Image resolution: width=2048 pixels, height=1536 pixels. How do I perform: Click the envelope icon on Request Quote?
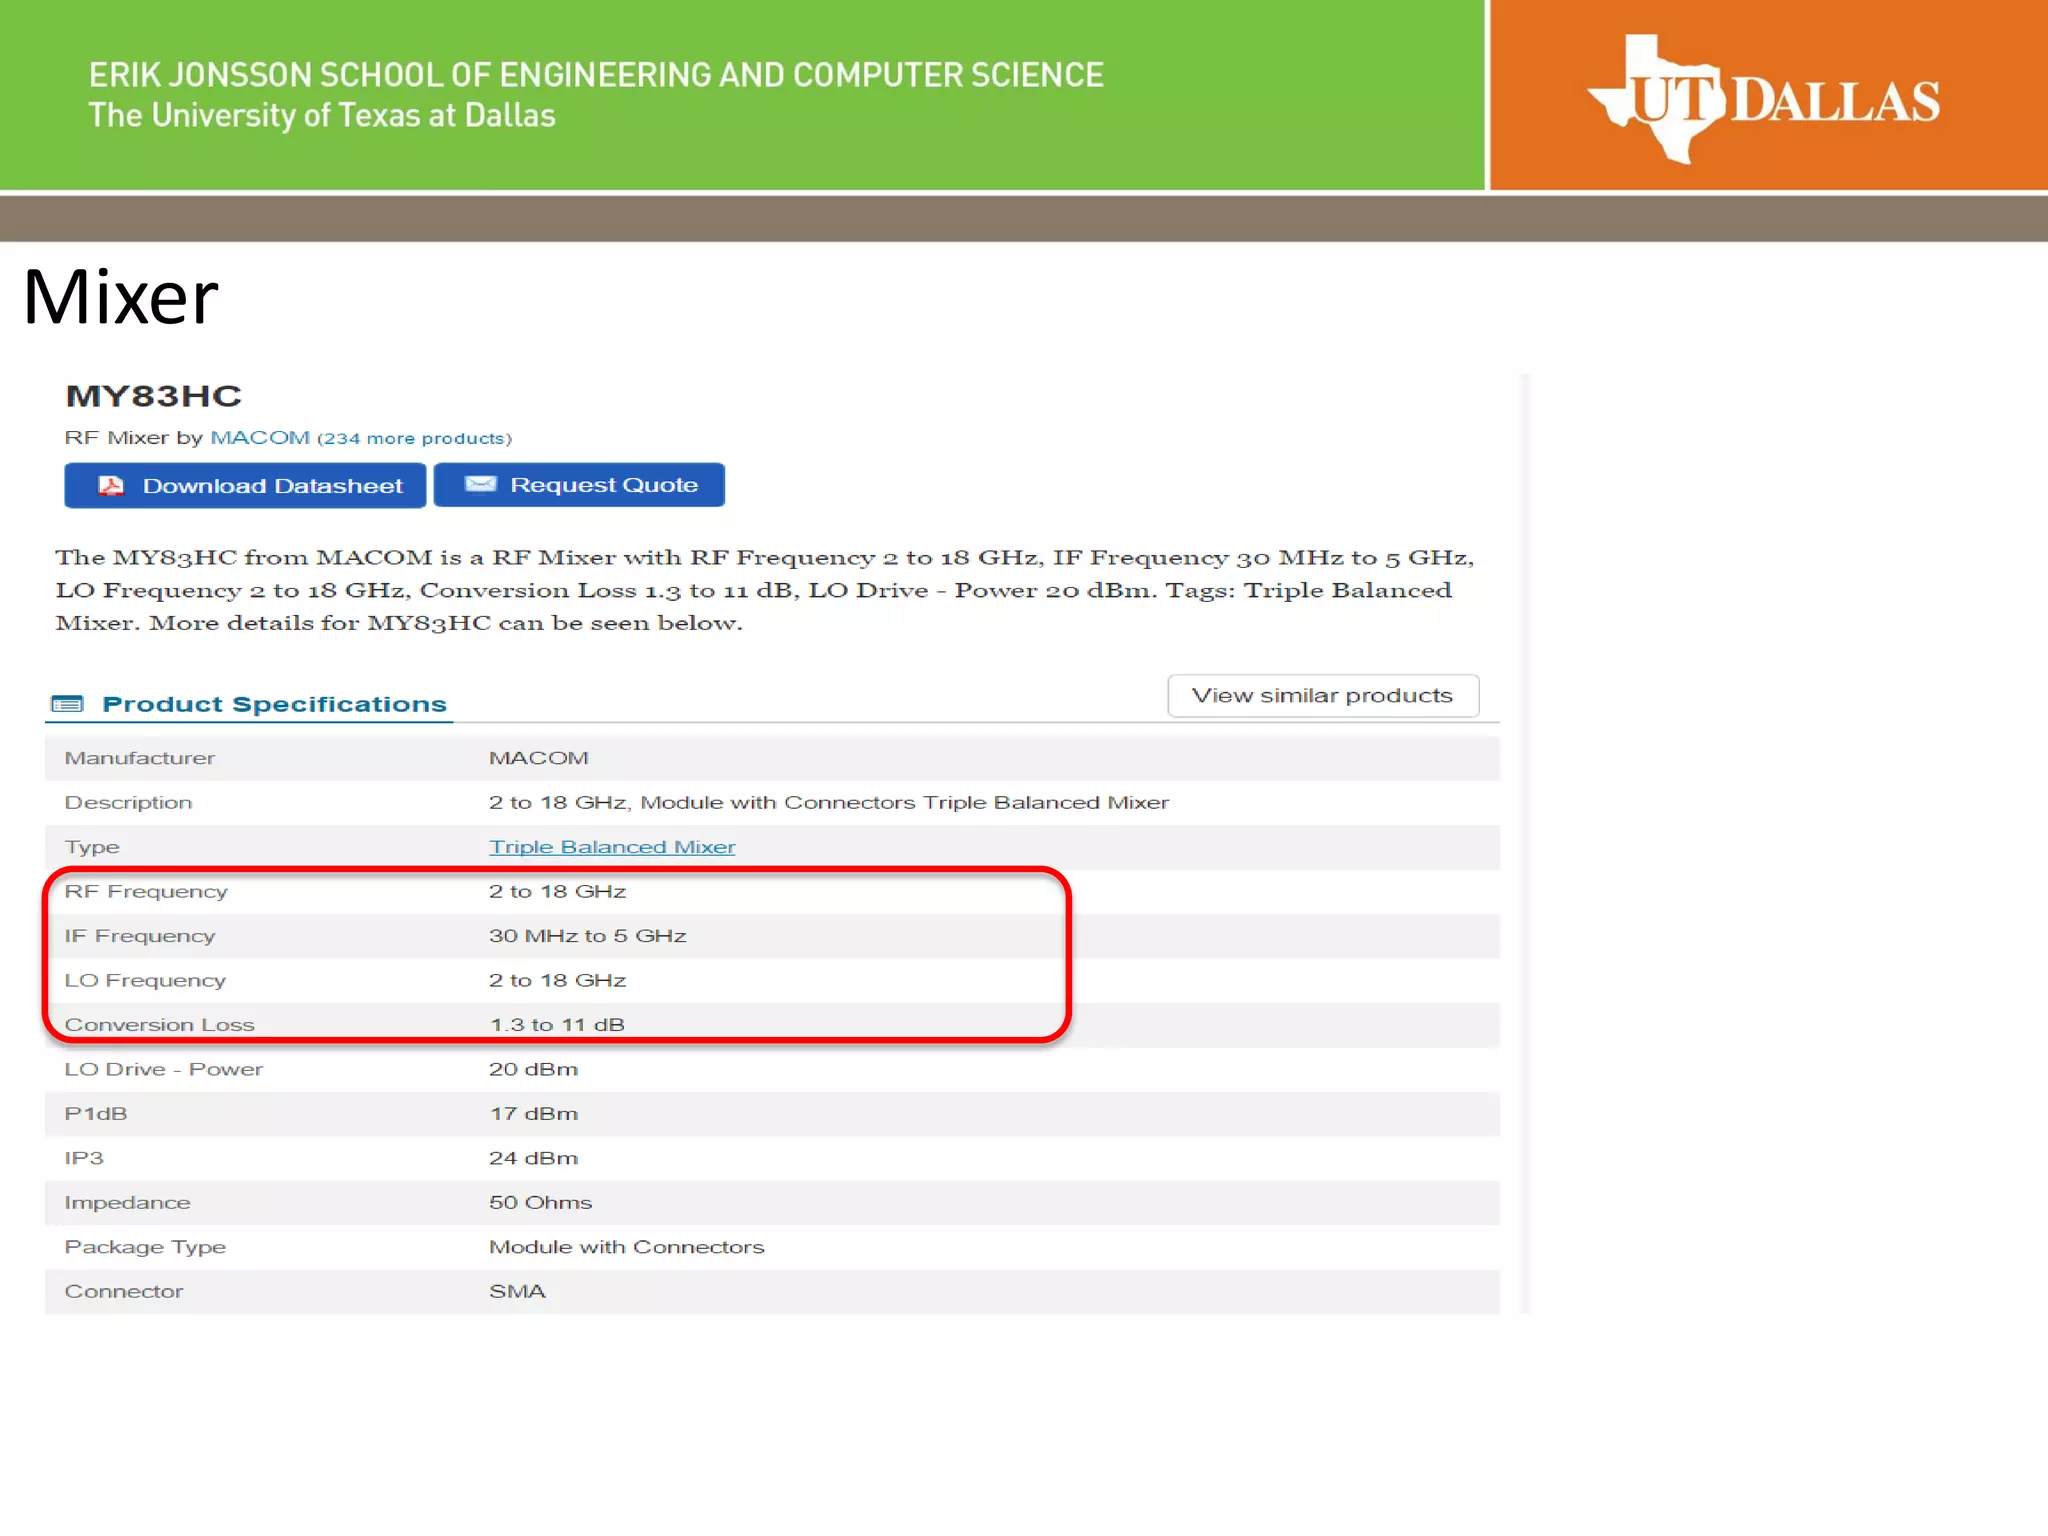[481, 485]
